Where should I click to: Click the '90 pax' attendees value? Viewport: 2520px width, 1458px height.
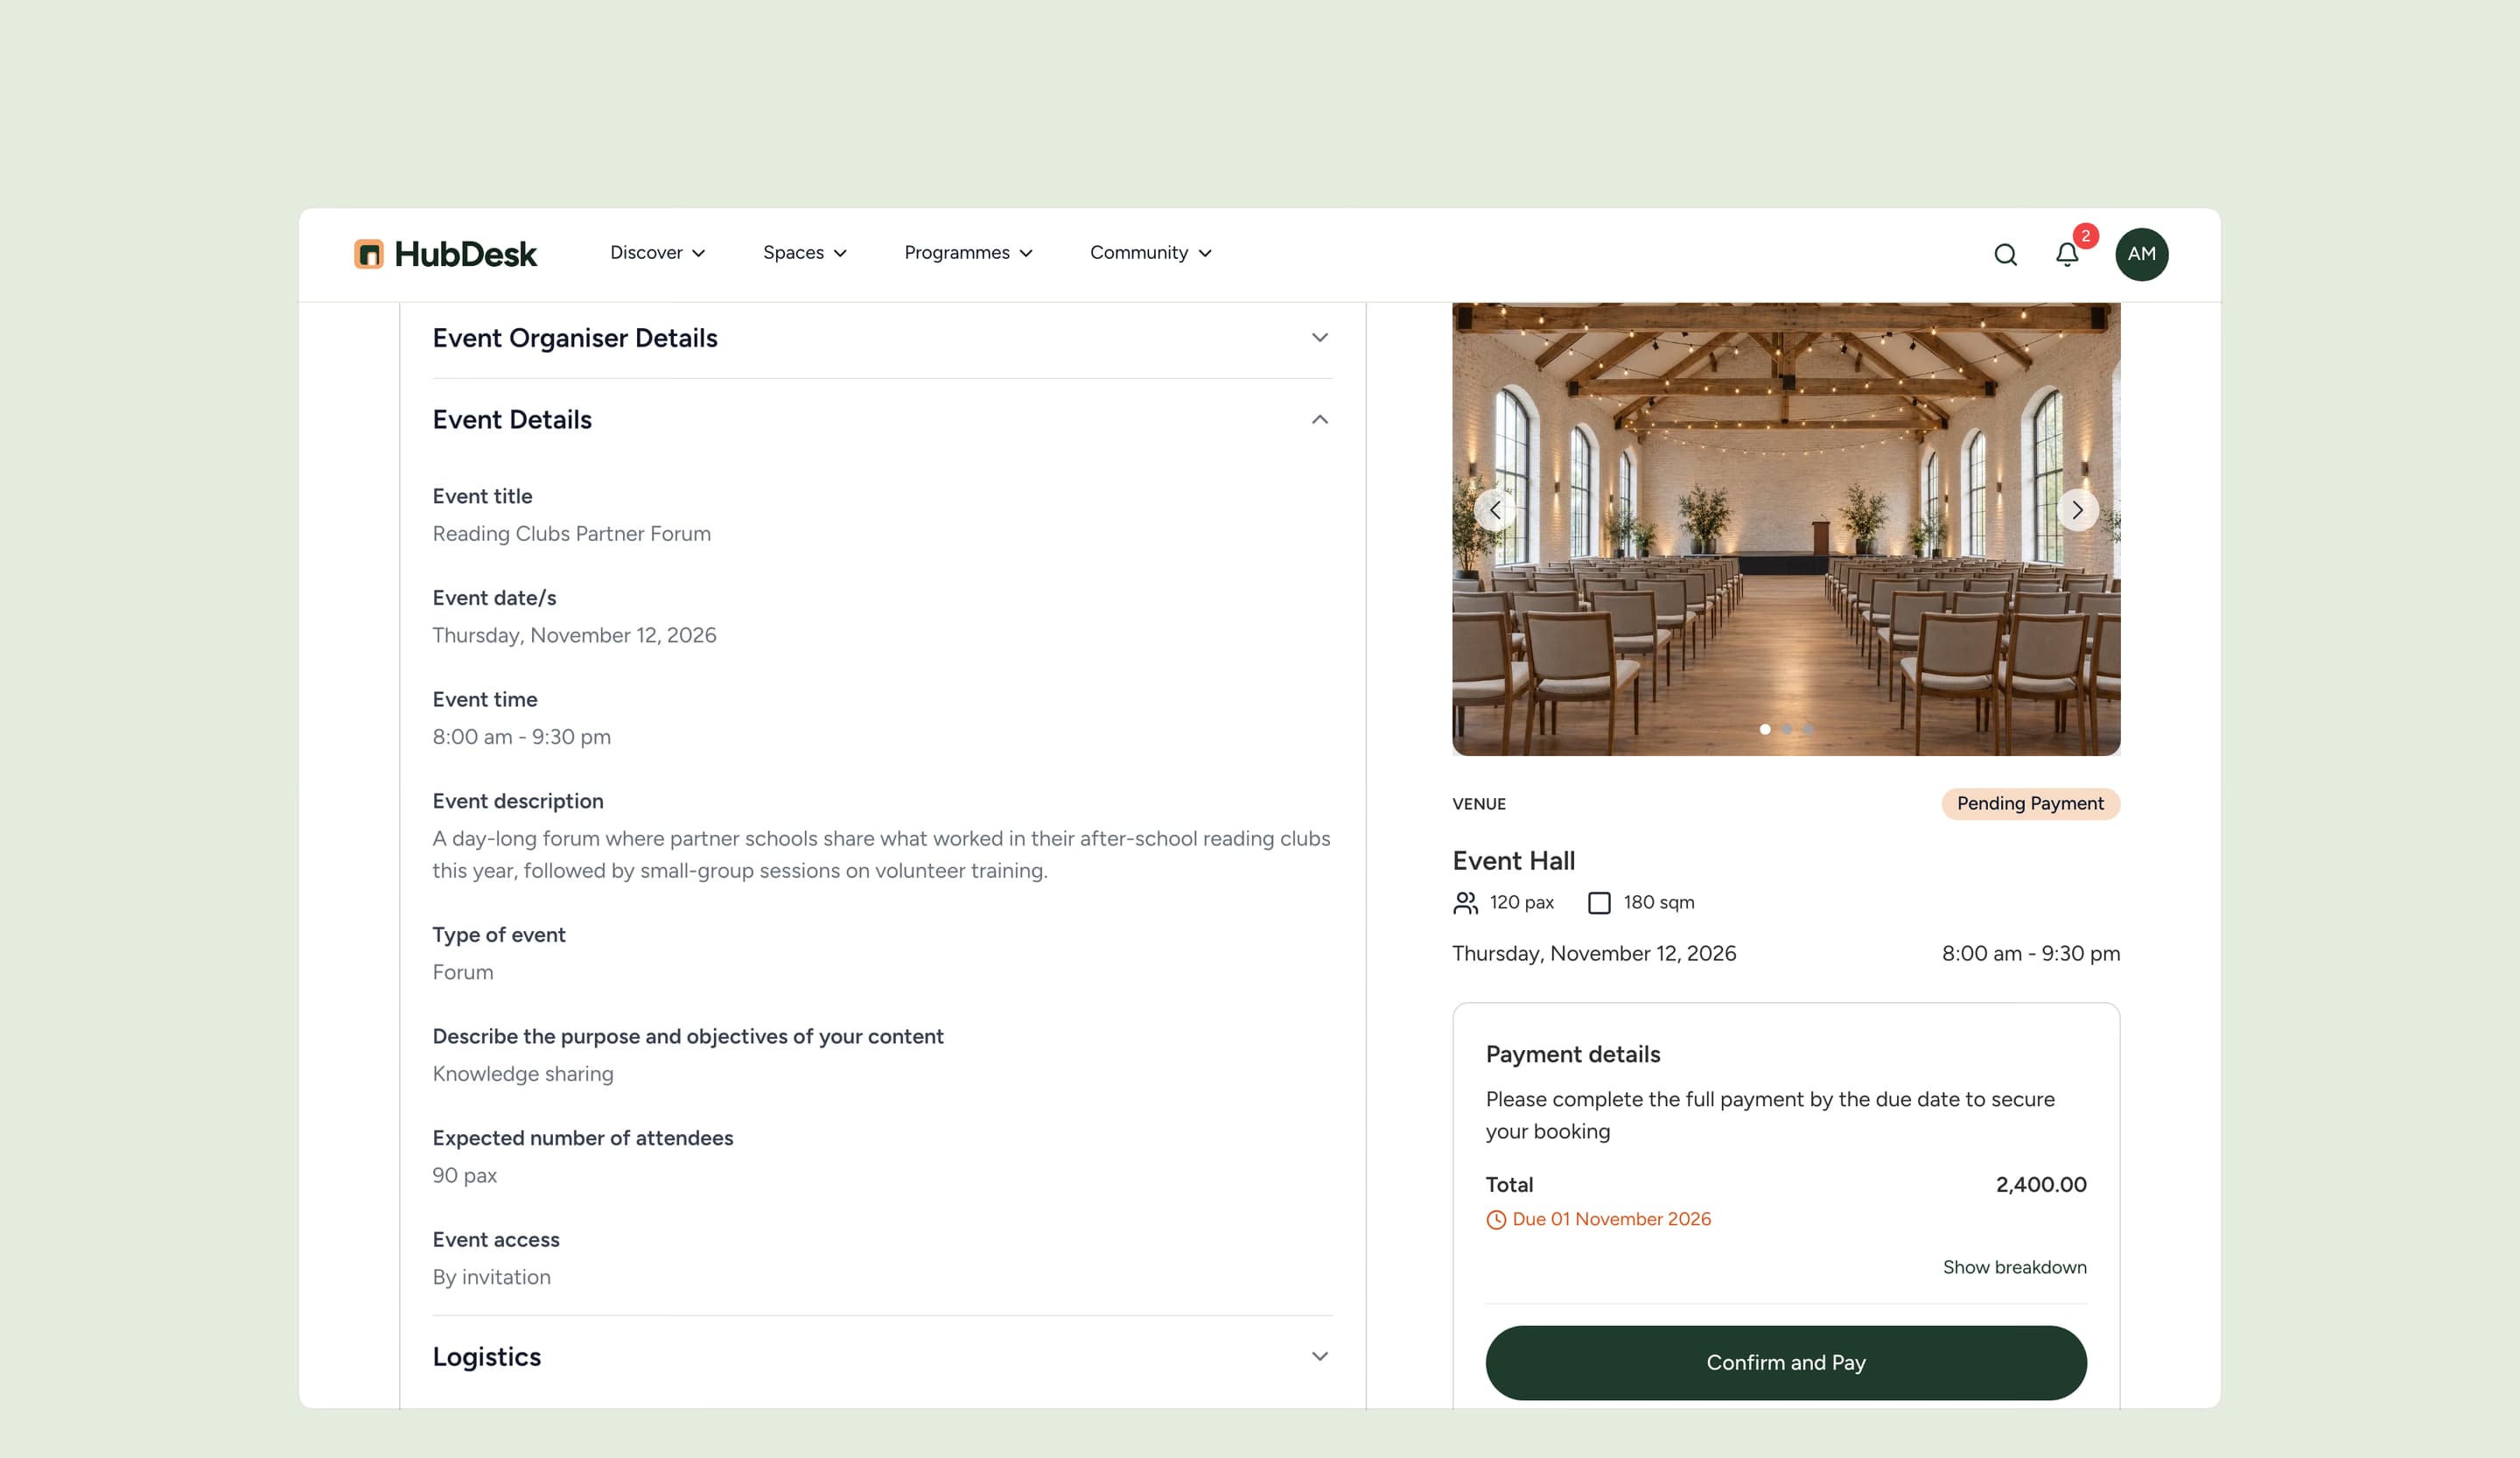464,1176
